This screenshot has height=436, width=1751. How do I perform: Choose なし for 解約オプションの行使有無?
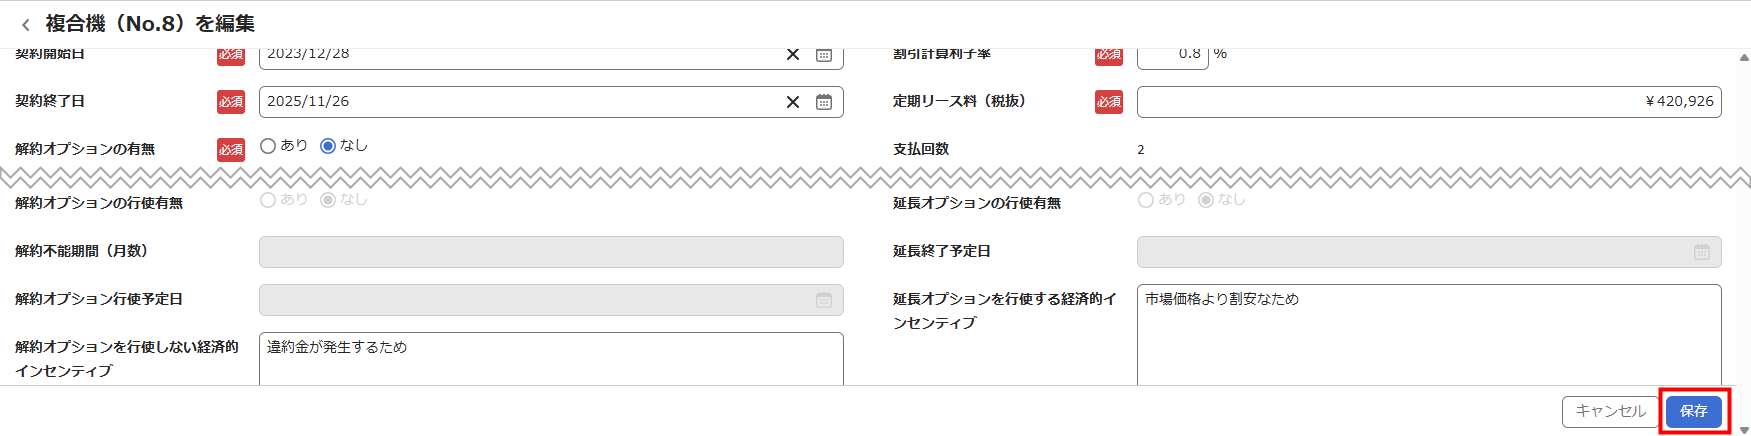(x=328, y=200)
